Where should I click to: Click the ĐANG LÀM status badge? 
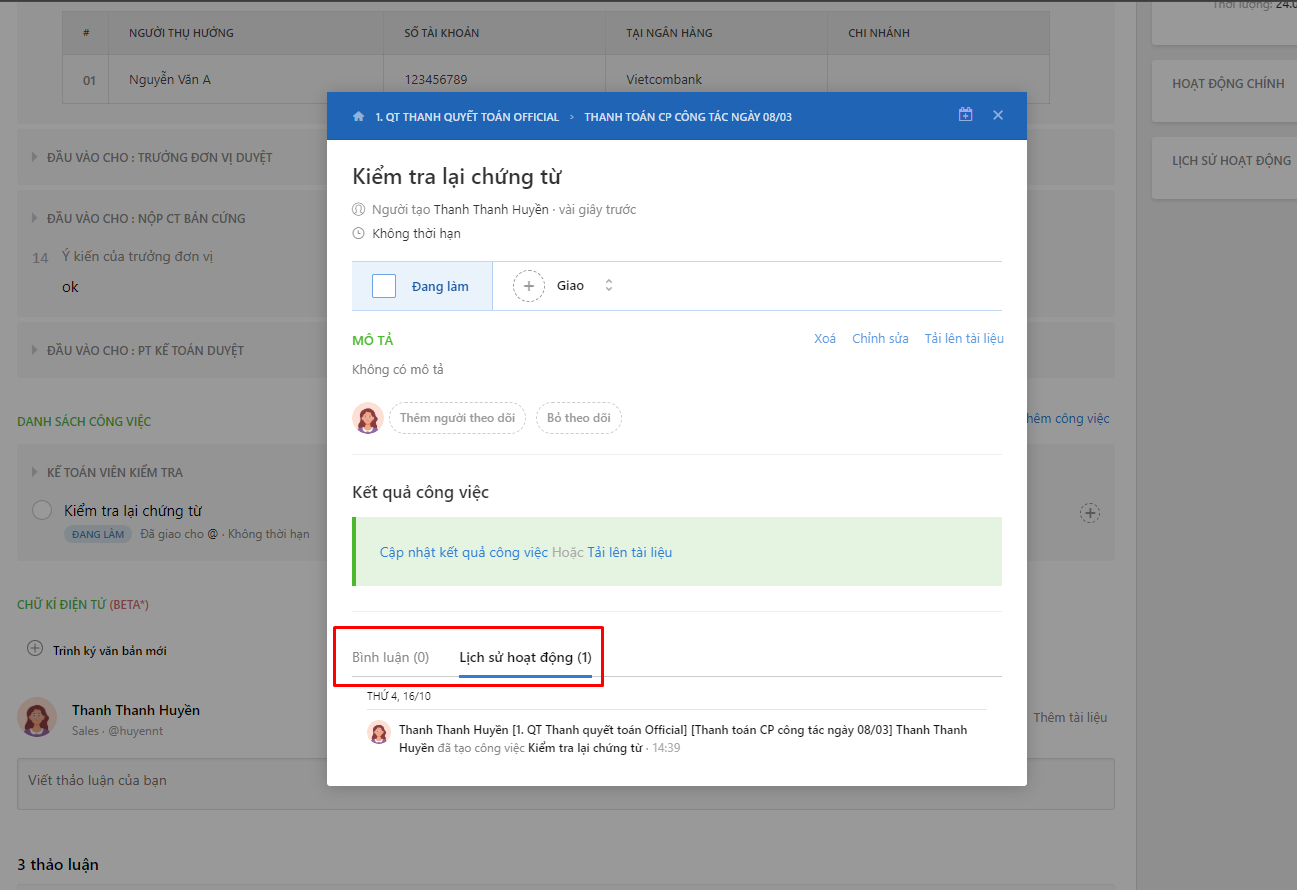(x=99, y=534)
